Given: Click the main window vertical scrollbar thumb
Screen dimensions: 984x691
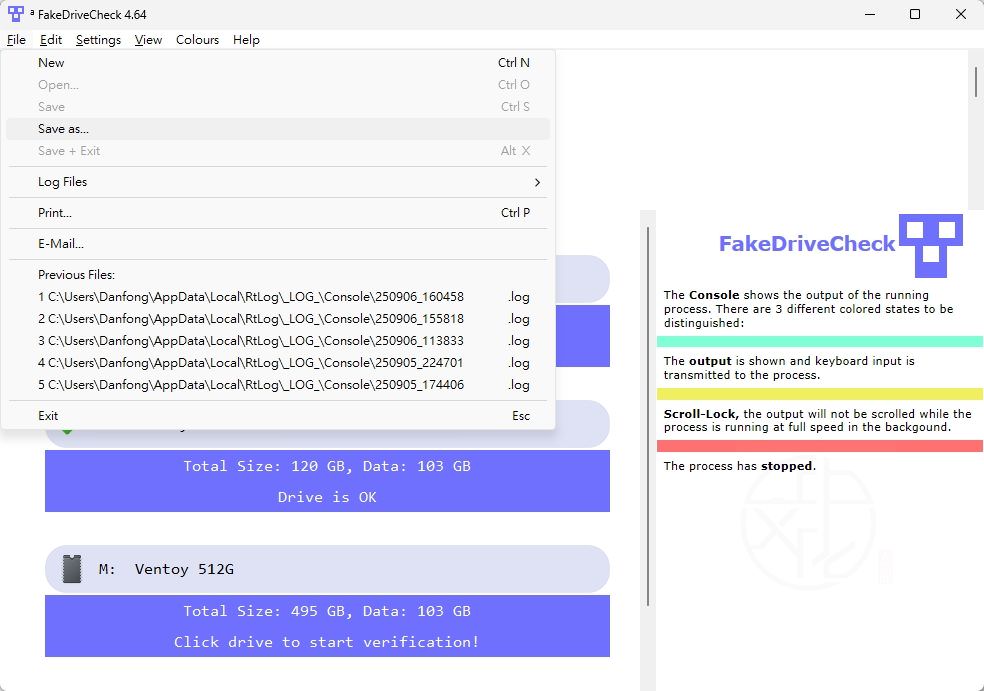Looking at the screenshot, I should 976,82.
